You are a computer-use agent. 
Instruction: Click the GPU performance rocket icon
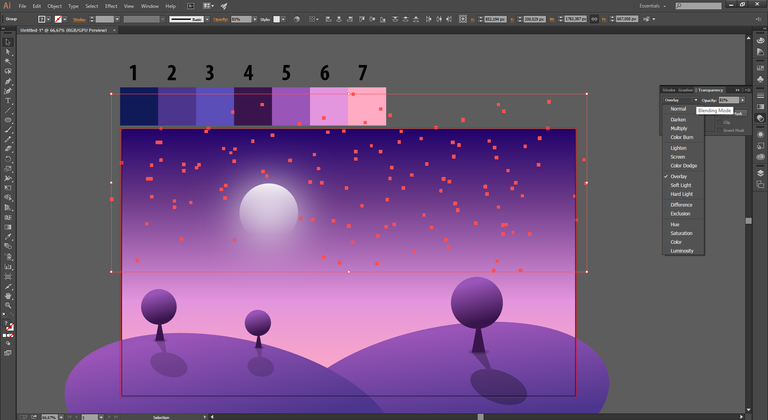[x=224, y=6]
